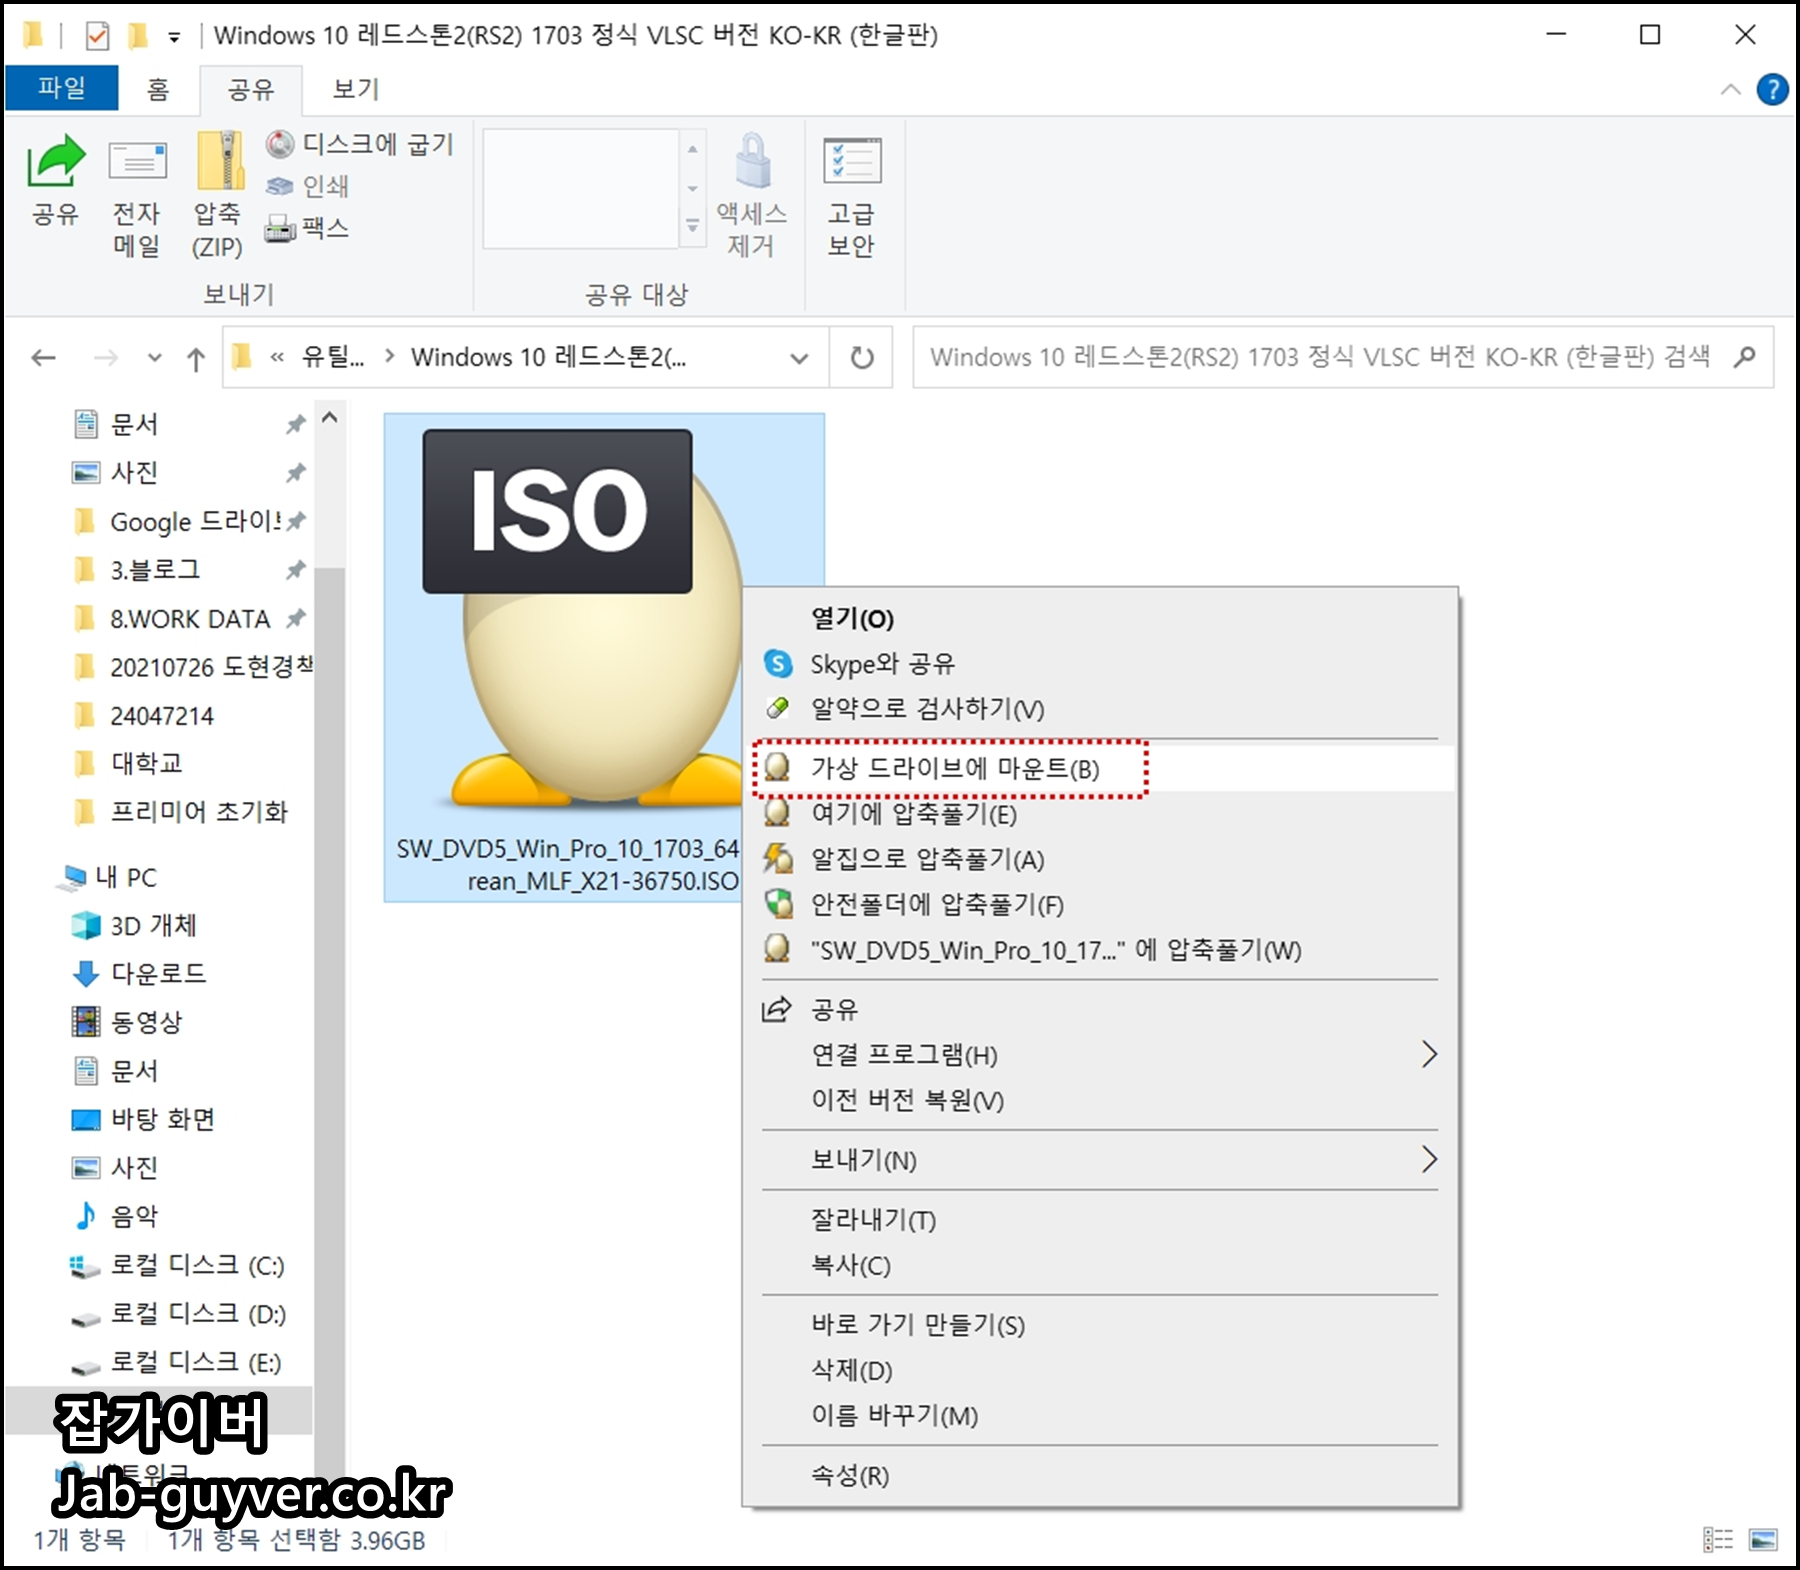The width and height of the screenshot is (1800, 1570).
Task: Switch to details view in status bar
Action: [x=1718, y=1540]
